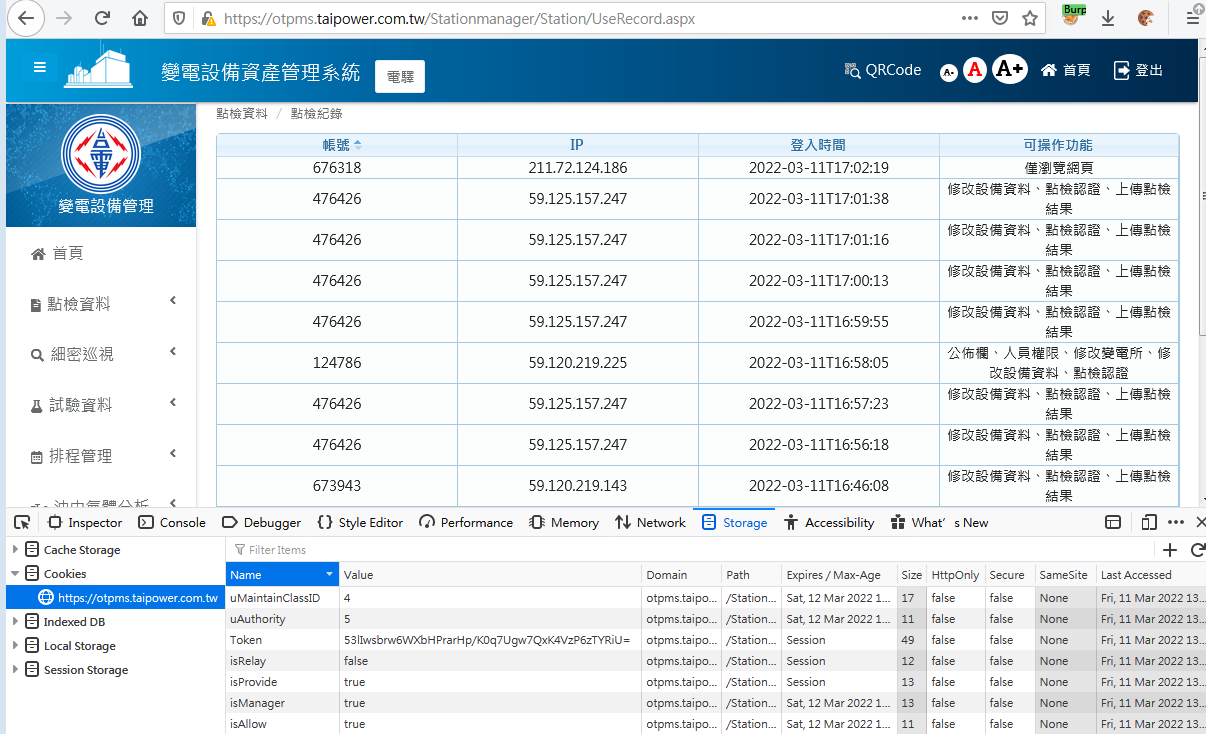Expand Indexed DB tree node
1206x734 pixels.
click(x=15, y=622)
